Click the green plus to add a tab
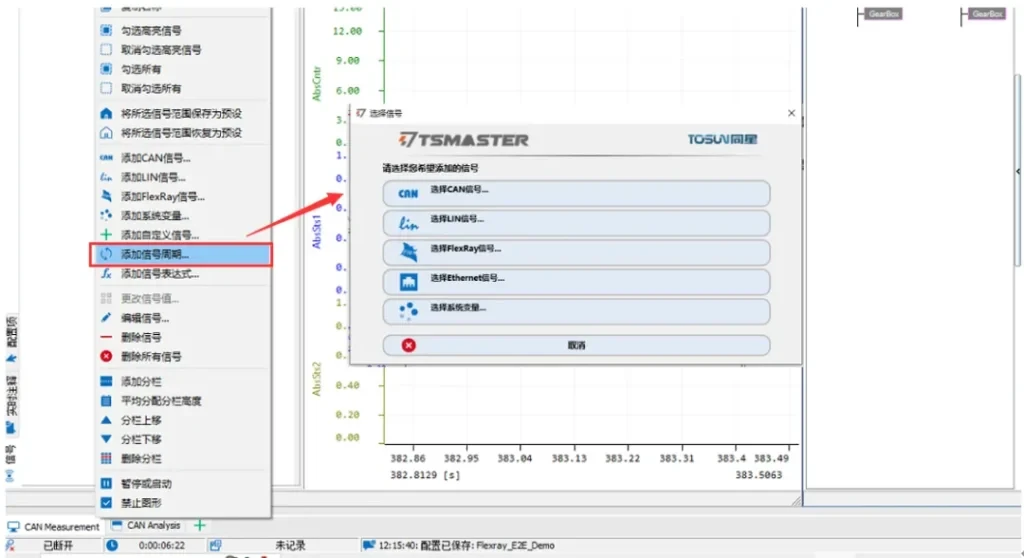1024x558 pixels. (x=200, y=525)
